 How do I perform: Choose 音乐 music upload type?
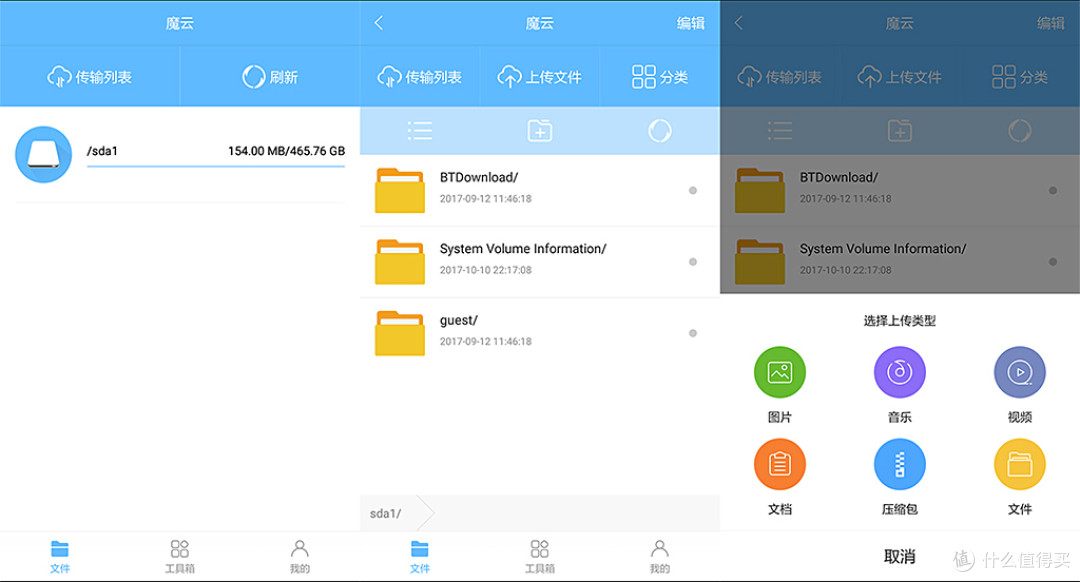[900, 373]
